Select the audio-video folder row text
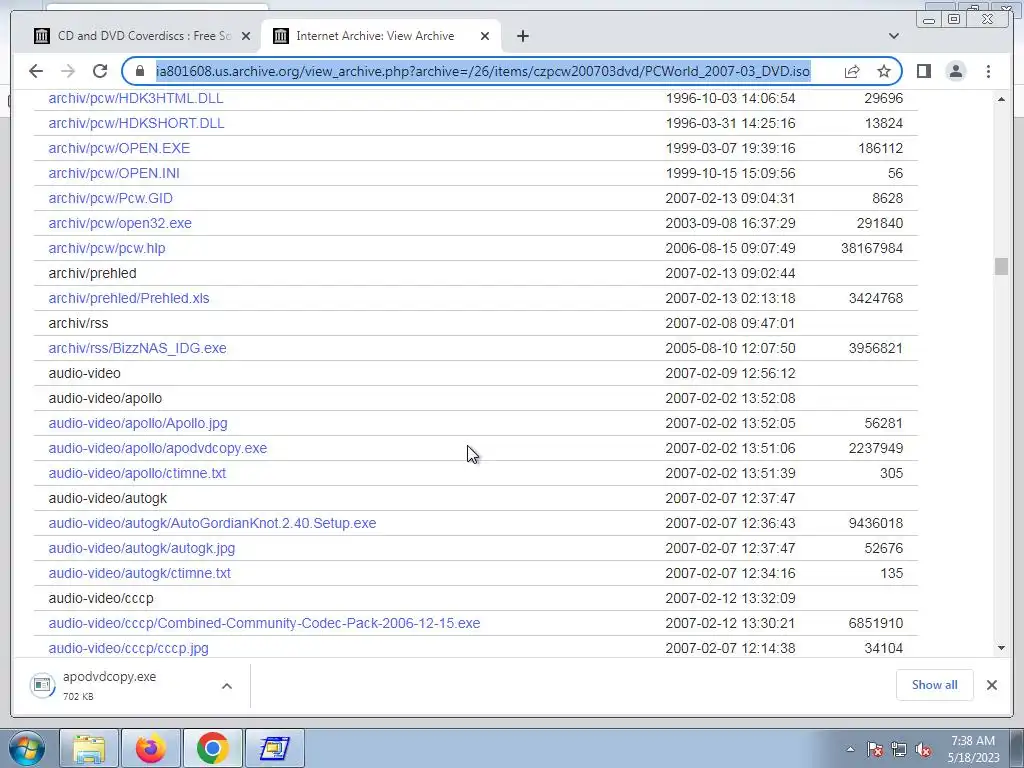This screenshot has height=768, width=1024. point(84,374)
